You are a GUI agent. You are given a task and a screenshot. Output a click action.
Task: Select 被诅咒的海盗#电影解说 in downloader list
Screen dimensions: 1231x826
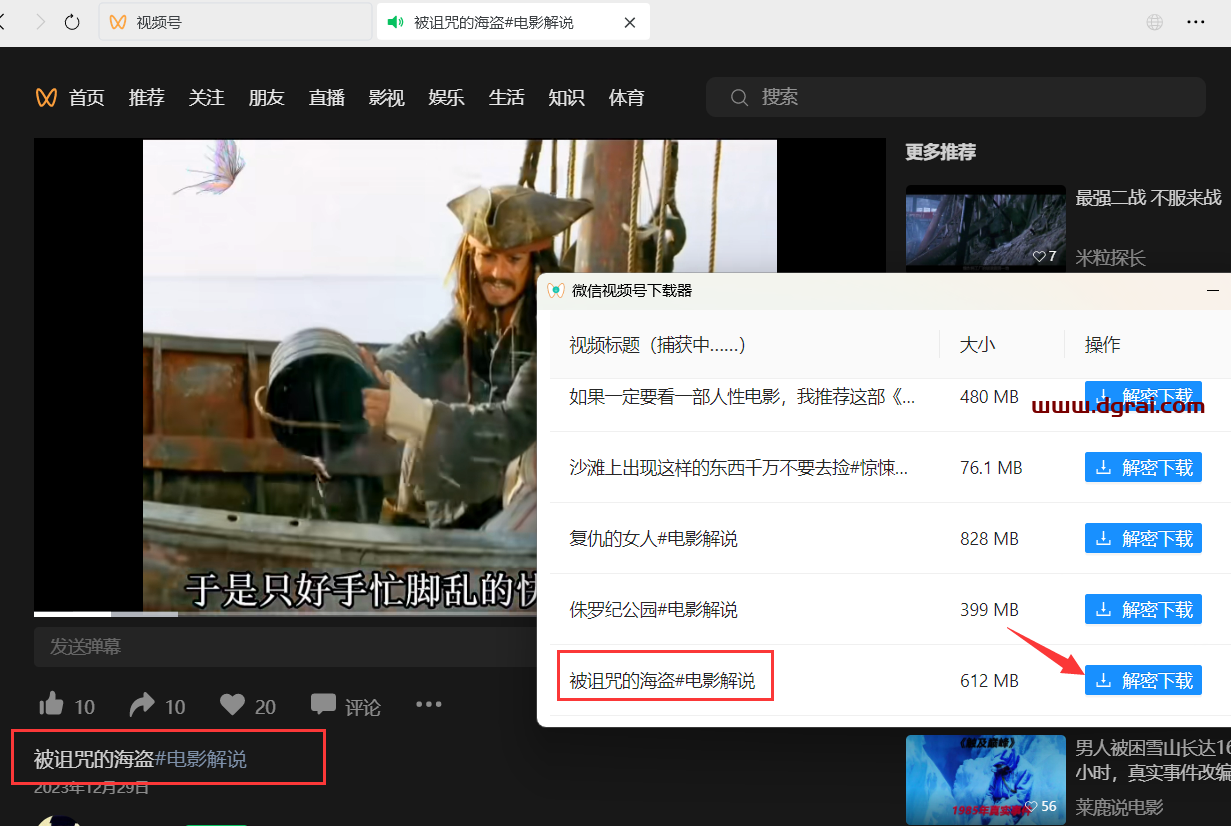tap(662, 680)
